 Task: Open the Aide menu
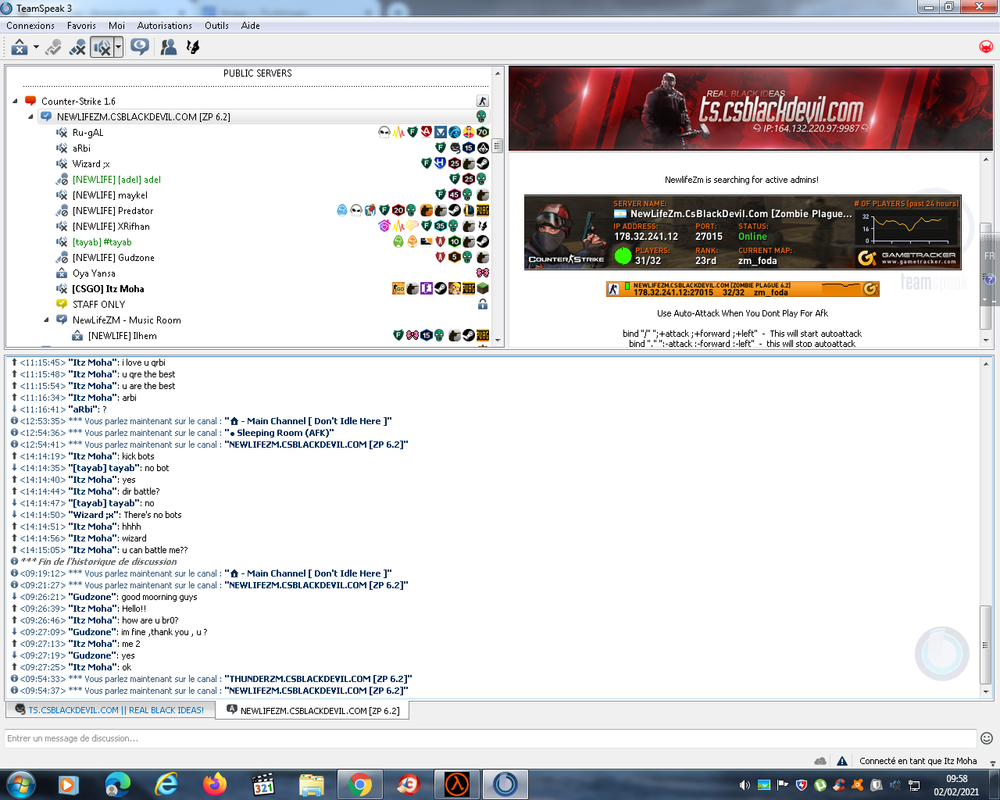point(251,26)
